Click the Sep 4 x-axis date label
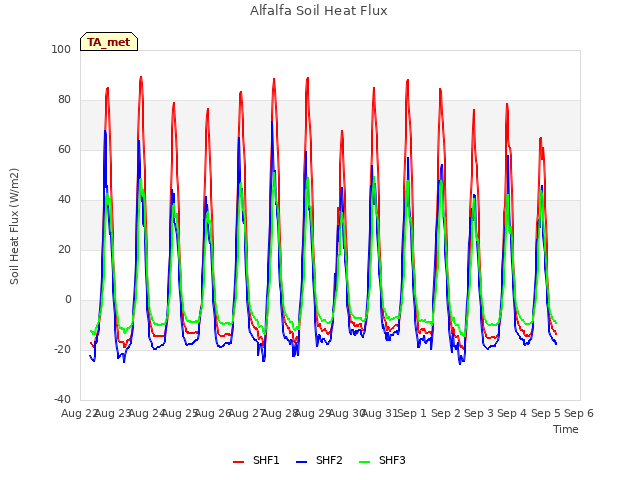 (512, 413)
